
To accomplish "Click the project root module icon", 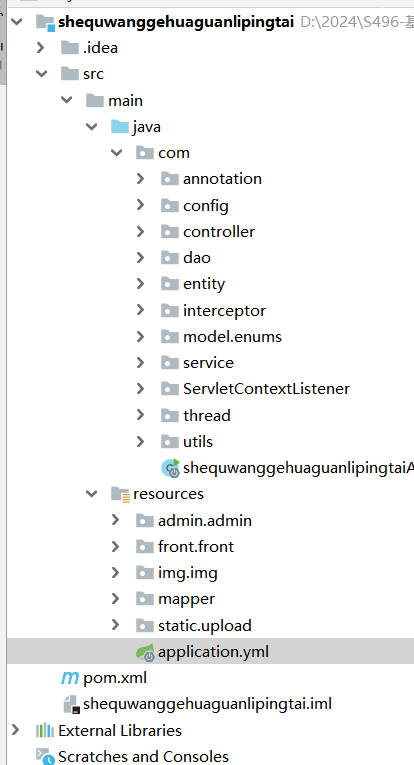I will click(x=45, y=22).
